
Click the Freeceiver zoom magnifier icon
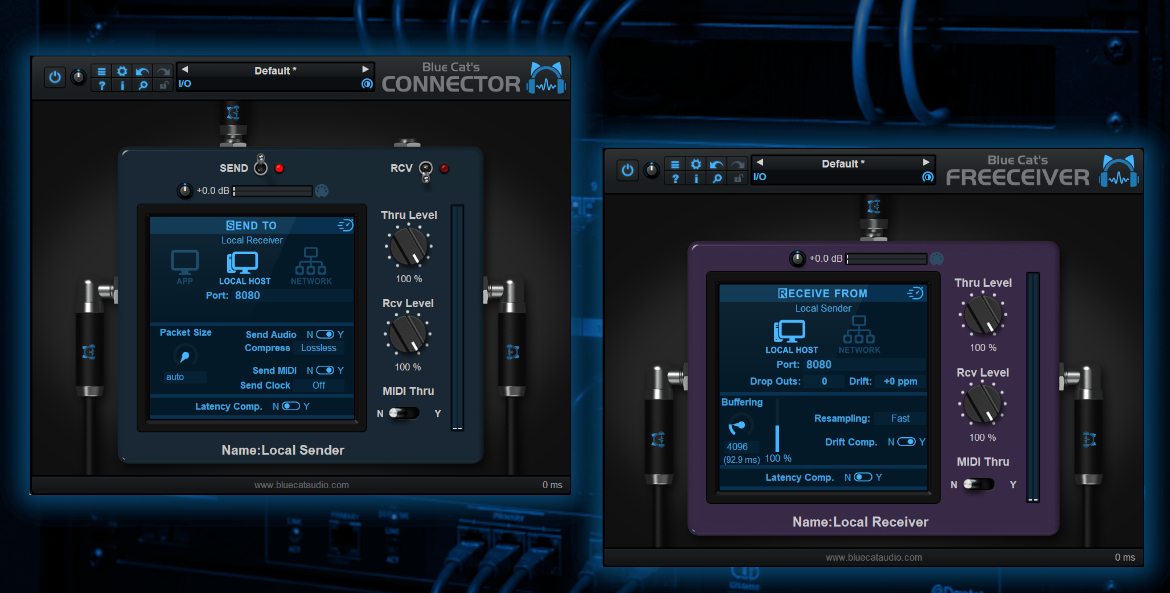point(716,178)
